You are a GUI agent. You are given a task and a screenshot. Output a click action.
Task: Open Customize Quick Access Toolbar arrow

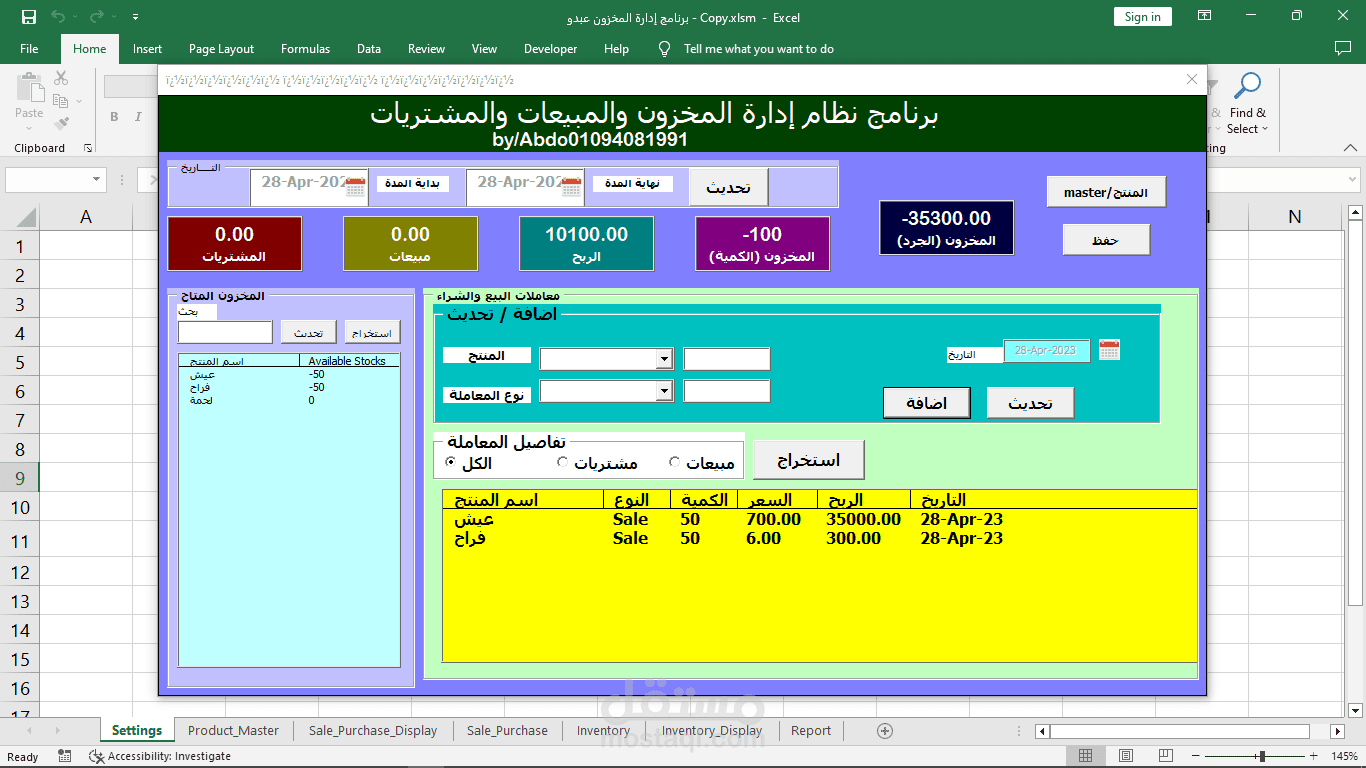point(135,17)
